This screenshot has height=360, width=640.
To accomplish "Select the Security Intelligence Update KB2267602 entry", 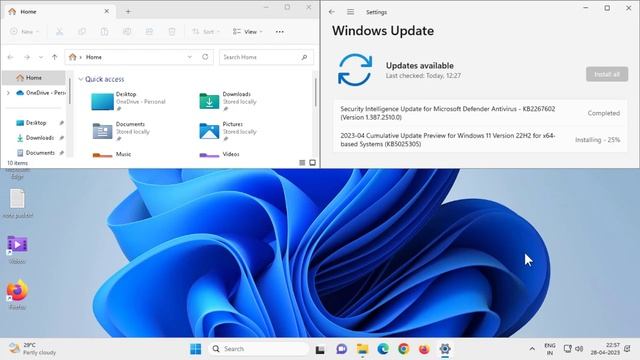I will click(x=480, y=113).
